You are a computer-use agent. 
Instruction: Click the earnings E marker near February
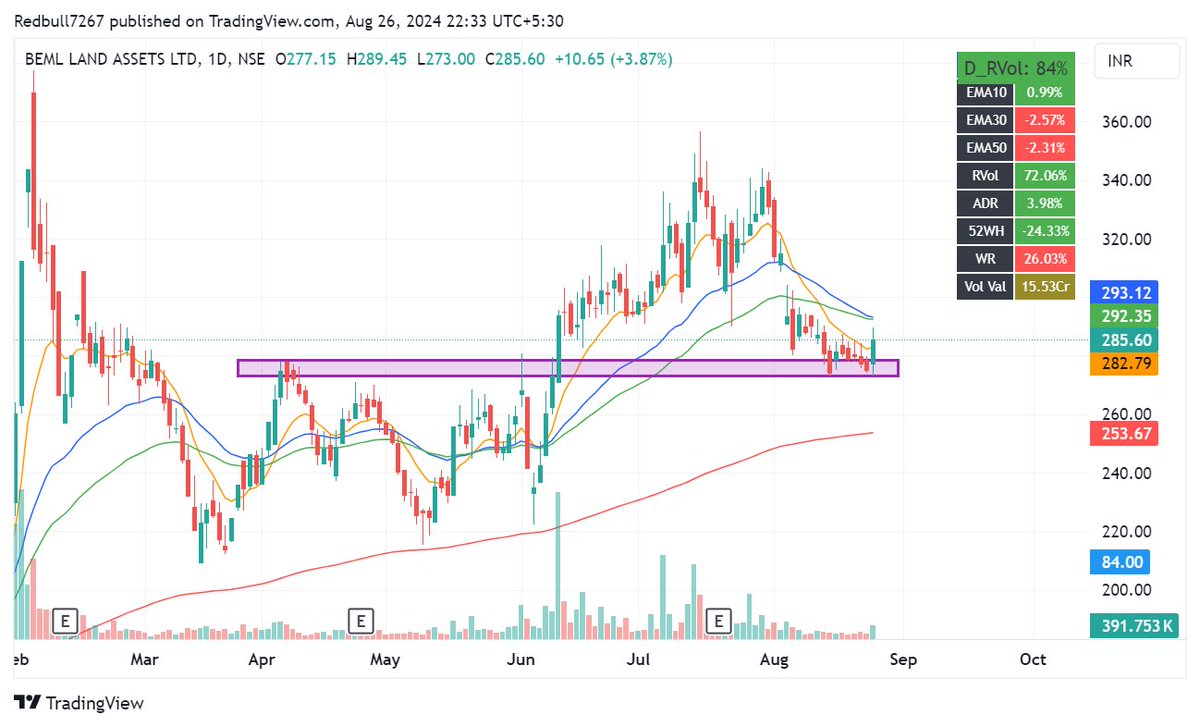click(x=65, y=621)
